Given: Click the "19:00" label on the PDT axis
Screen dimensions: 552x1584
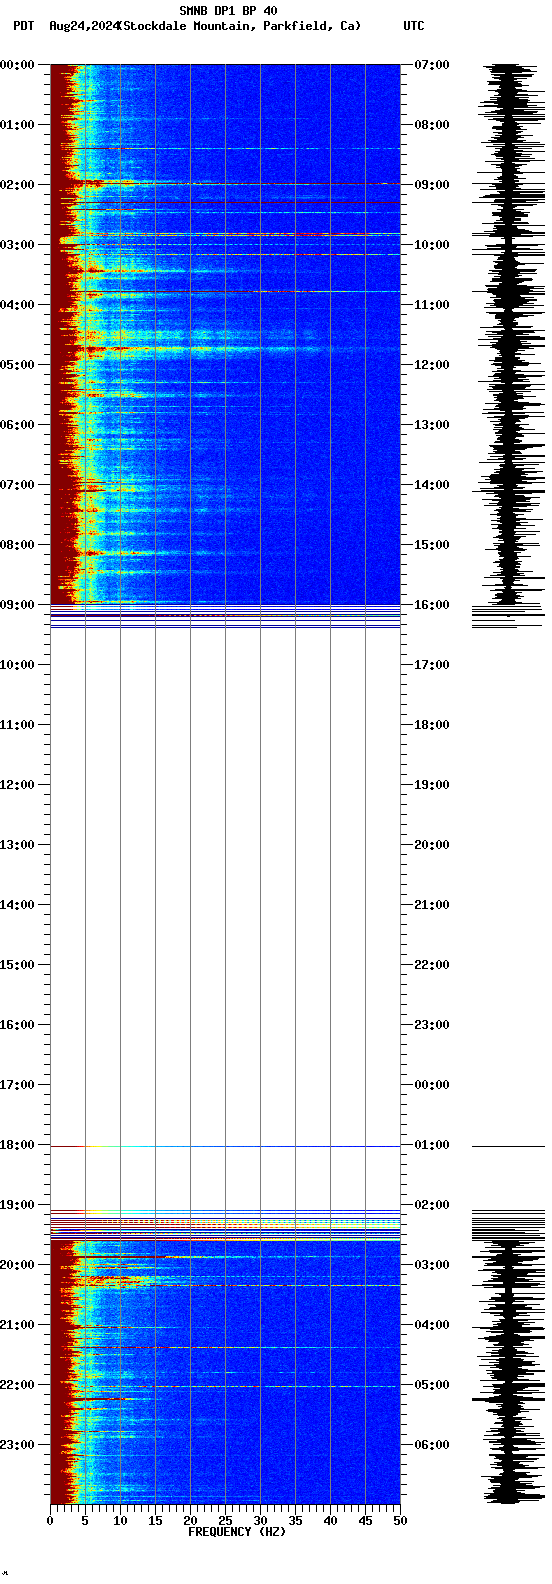Looking at the screenshot, I should tap(17, 1205).
